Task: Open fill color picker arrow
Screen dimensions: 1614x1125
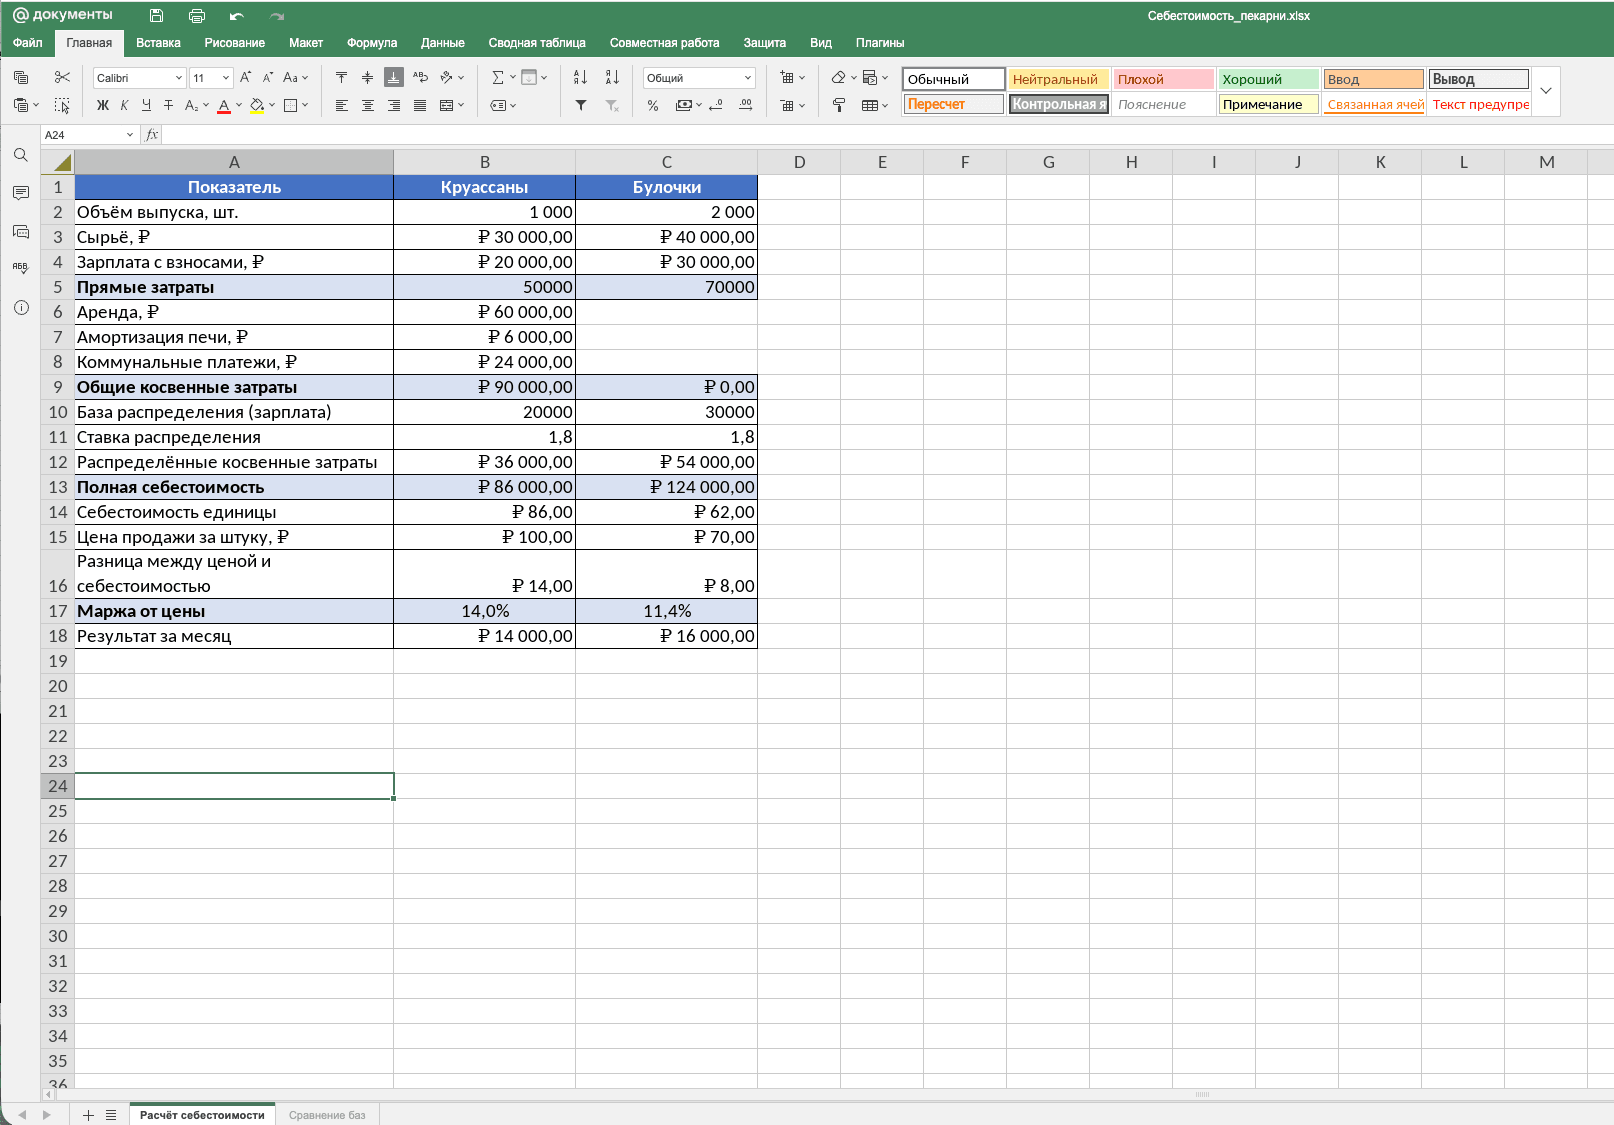Action: (x=272, y=105)
